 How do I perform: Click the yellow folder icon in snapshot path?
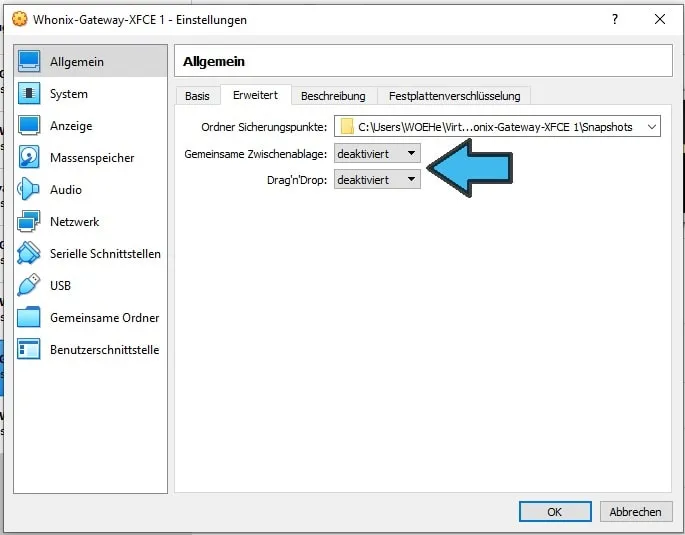(347, 127)
